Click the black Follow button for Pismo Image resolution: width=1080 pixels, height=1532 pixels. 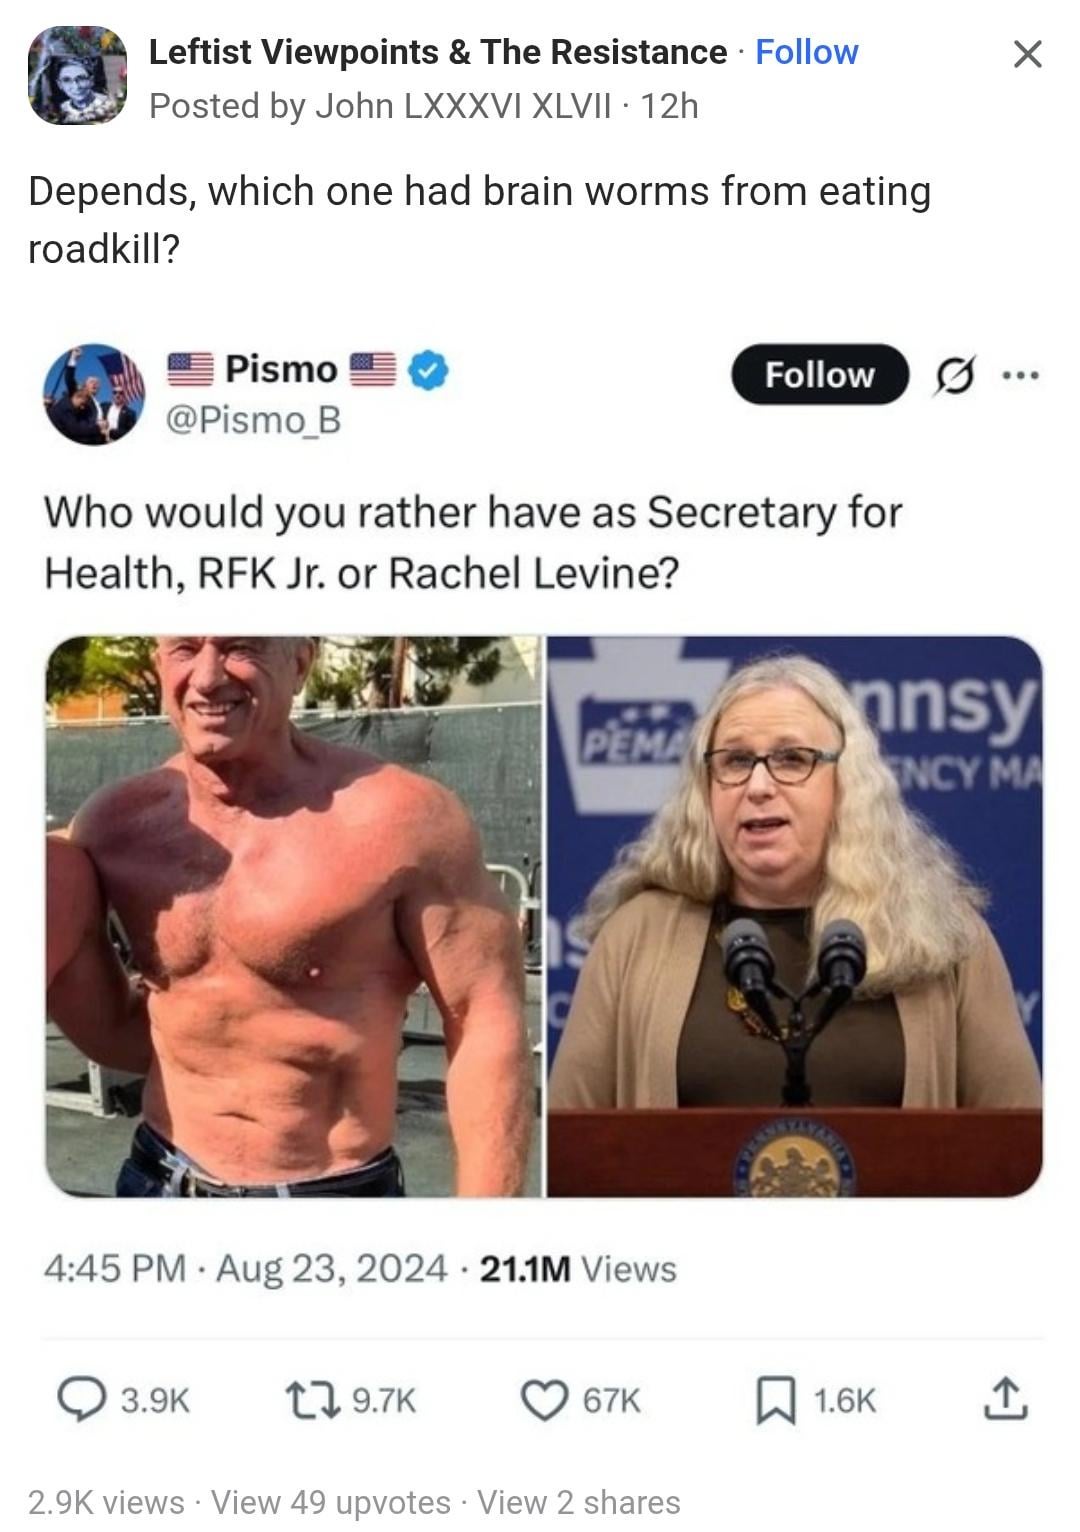coord(820,374)
